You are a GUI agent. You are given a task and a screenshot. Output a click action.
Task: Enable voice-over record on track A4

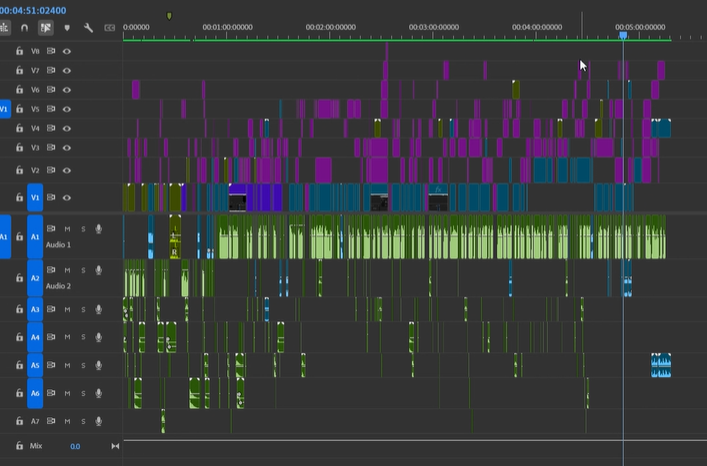pos(98,337)
